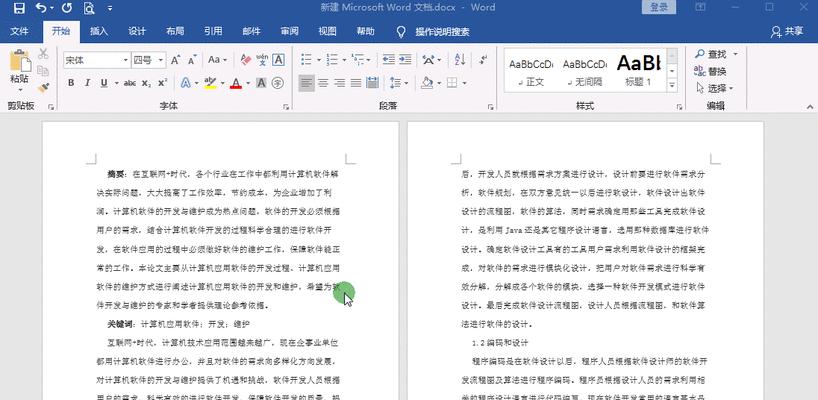Open the 视图 tab
The image size is (818, 400).
(x=327, y=31)
